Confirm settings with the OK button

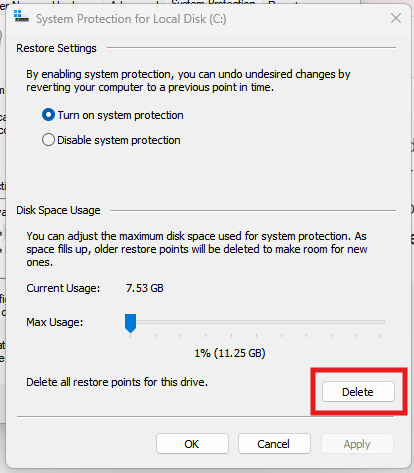tap(192, 444)
